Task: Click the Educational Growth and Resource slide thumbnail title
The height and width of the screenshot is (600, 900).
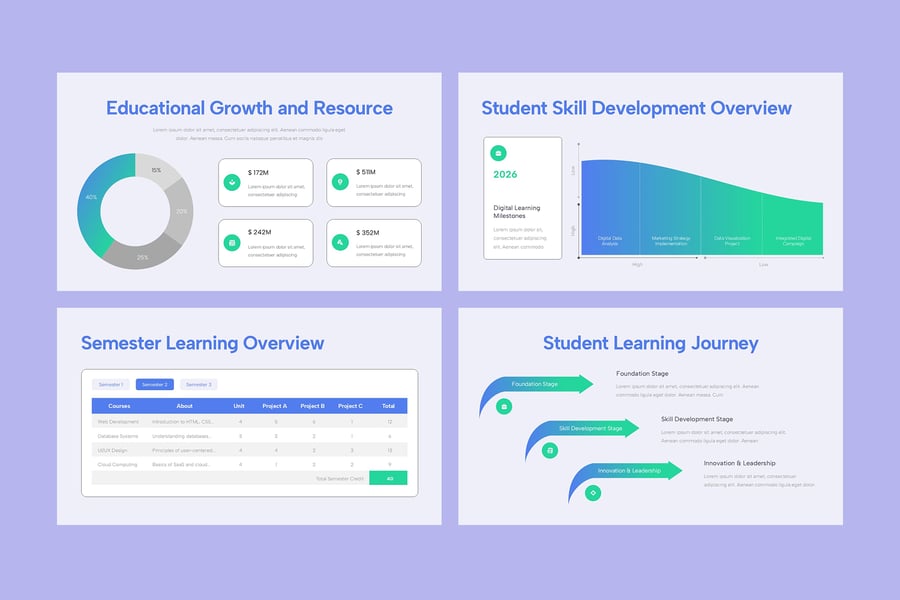Action: (x=249, y=108)
